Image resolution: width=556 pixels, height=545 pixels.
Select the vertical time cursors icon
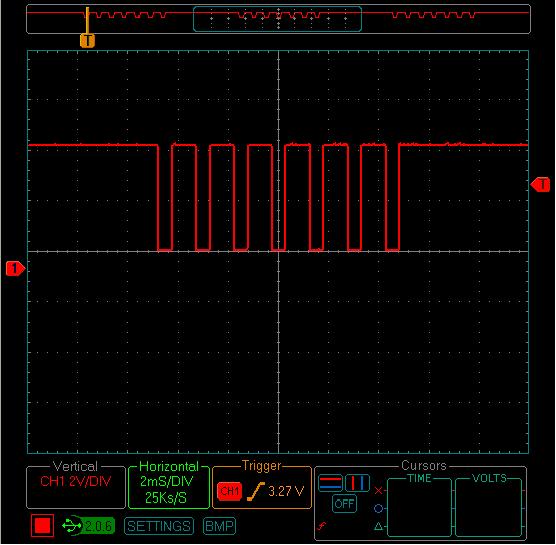pyautogui.click(x=357, y=483)
